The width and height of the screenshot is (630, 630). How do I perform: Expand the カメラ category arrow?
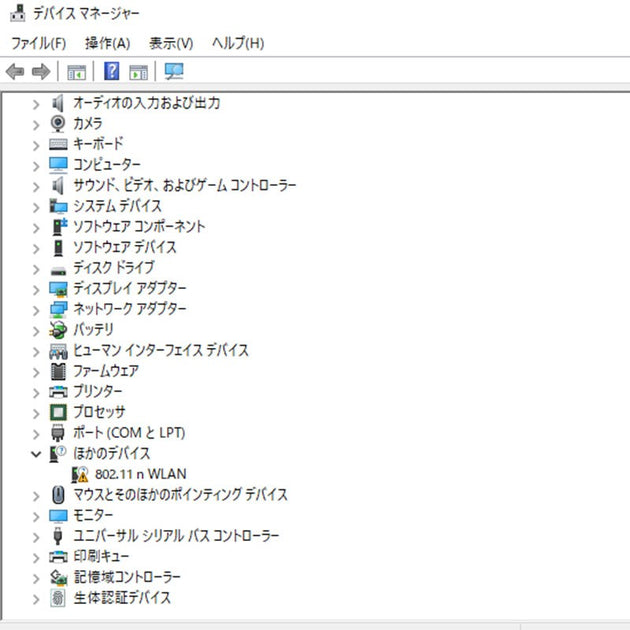click(x=36, y=125)
